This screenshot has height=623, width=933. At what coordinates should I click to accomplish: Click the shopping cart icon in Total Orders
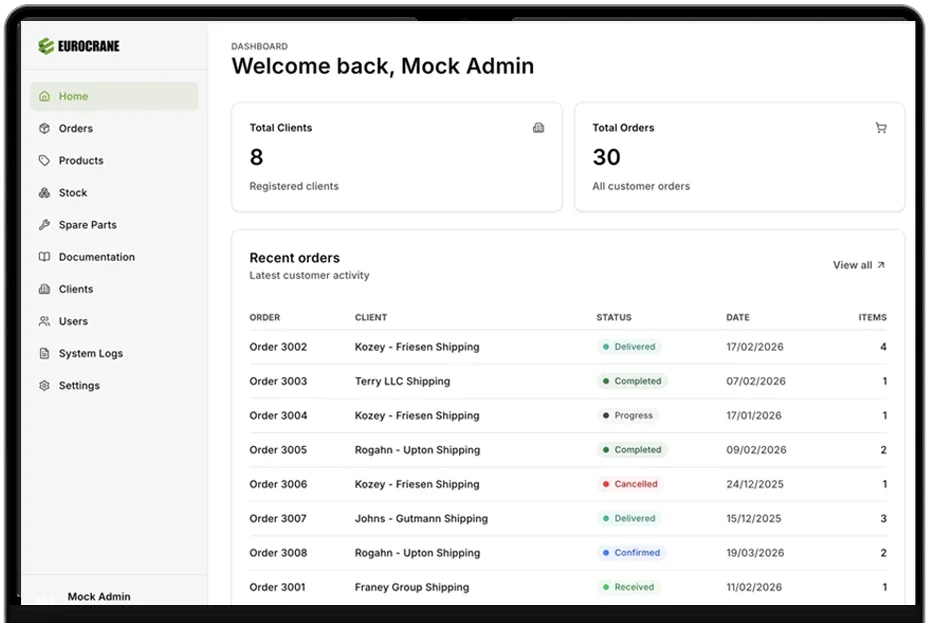click(880, 128)
